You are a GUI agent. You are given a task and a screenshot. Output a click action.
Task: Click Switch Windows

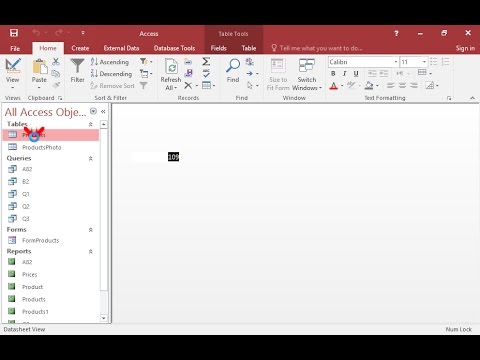coord(307,74)
